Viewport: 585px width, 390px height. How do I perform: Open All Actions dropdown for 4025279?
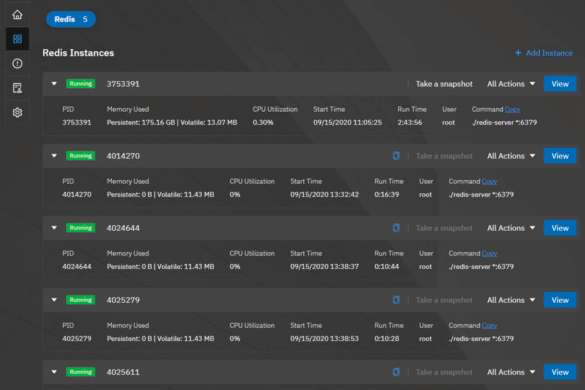pyautogui.click(x=511, y=300)
